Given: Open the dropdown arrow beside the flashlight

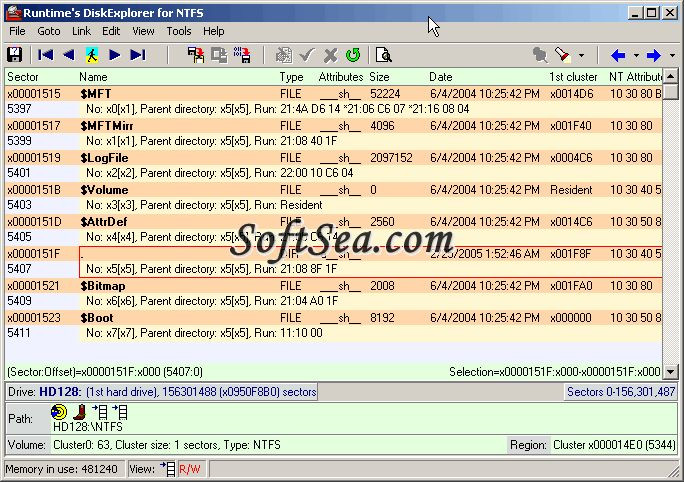Looking at the screenshot, I should [x=581, y=55].
